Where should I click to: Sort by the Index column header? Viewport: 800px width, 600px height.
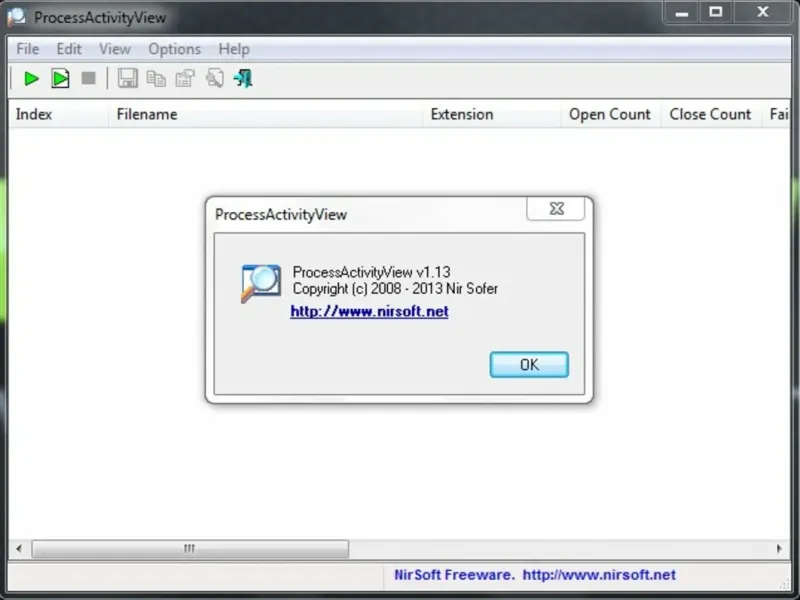click(58, 114)
